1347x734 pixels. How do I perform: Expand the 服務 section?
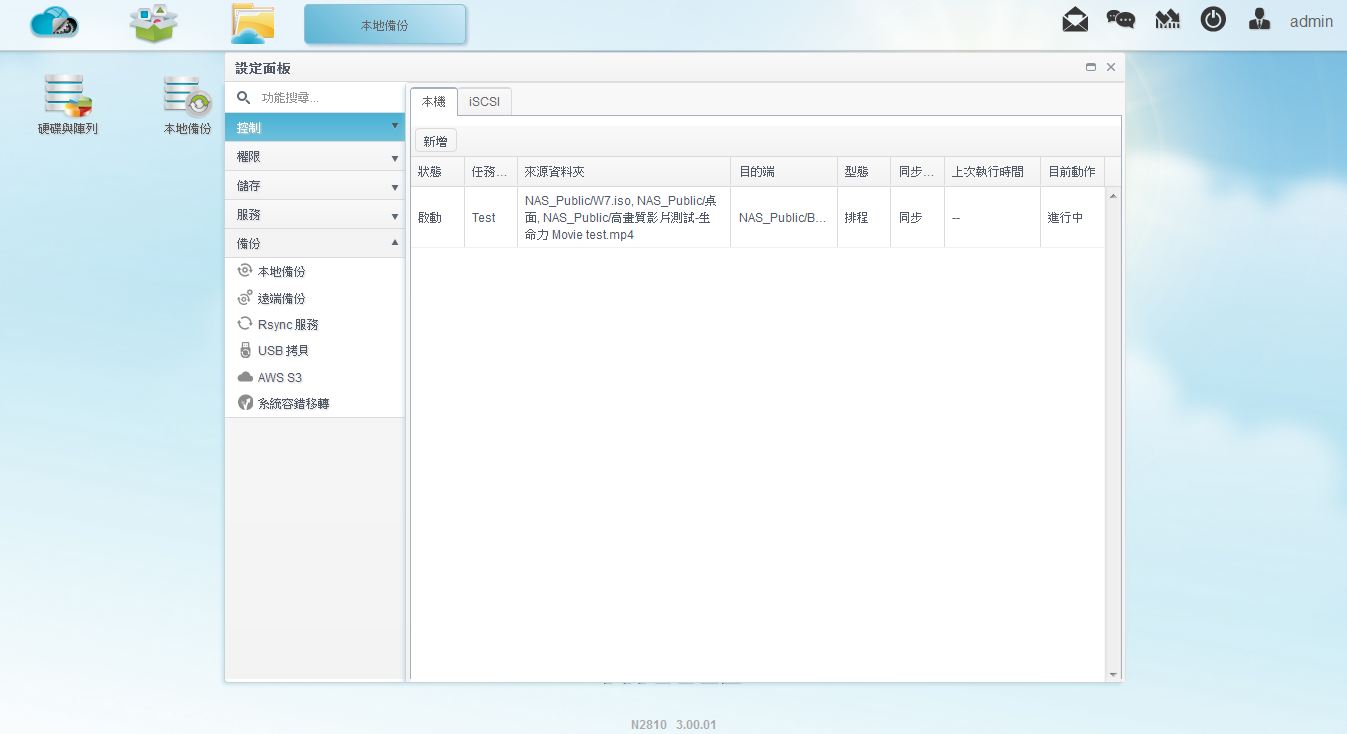(315, 215)
